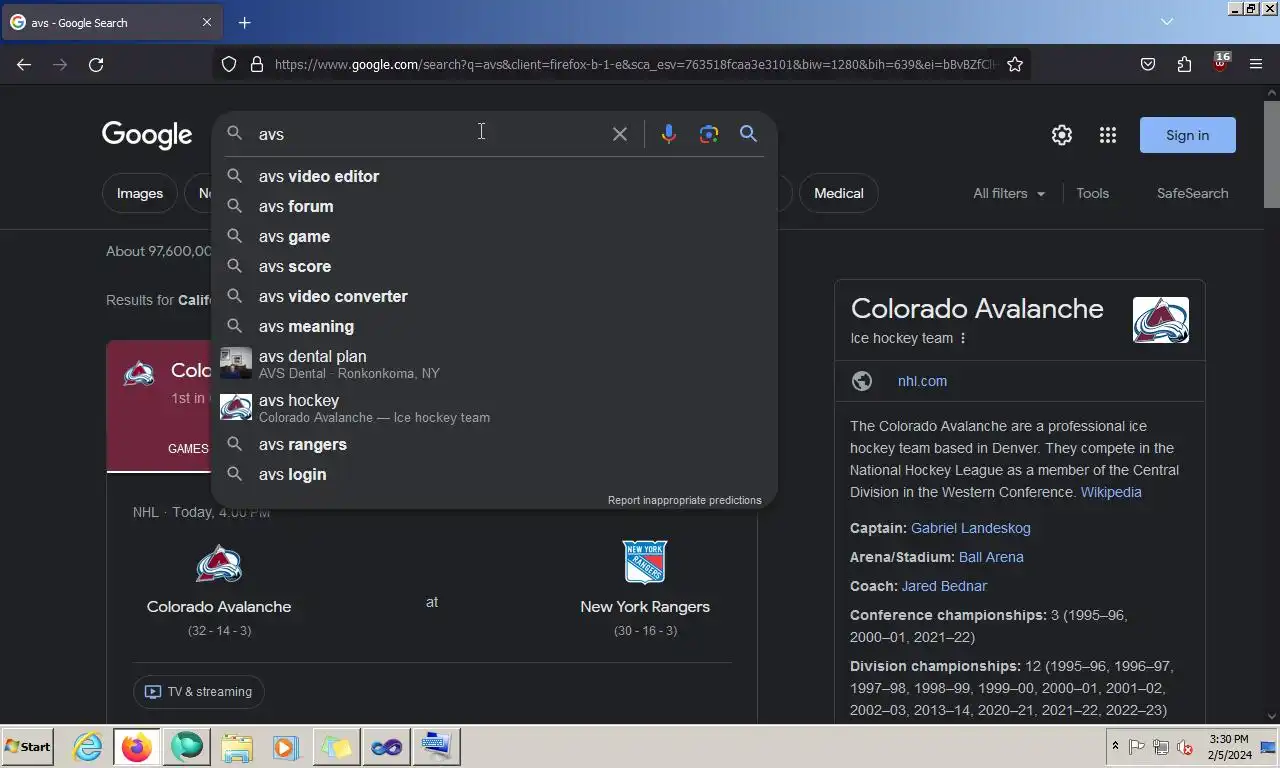Open Gabriel Landeskog captain link
Viewport: 1280px width, 768px height.
pyautogui.click(x=970, y=528)
